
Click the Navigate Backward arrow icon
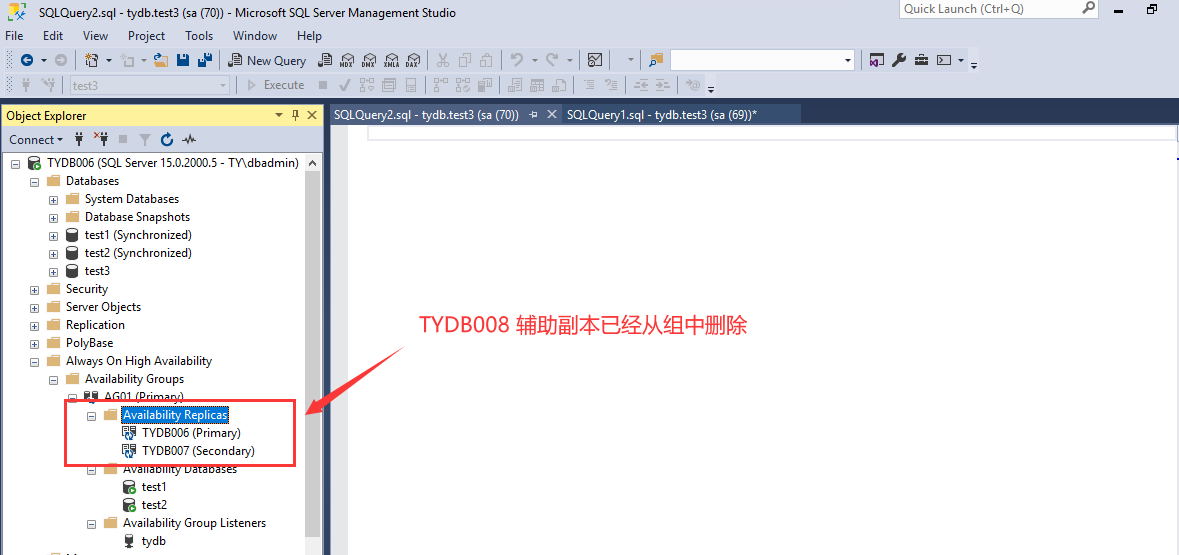27,60
